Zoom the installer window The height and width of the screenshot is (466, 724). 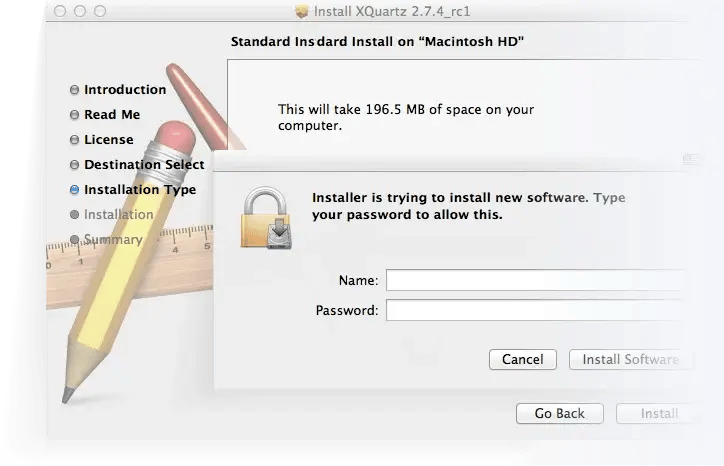pyautogui.click(x=100, y=11)
